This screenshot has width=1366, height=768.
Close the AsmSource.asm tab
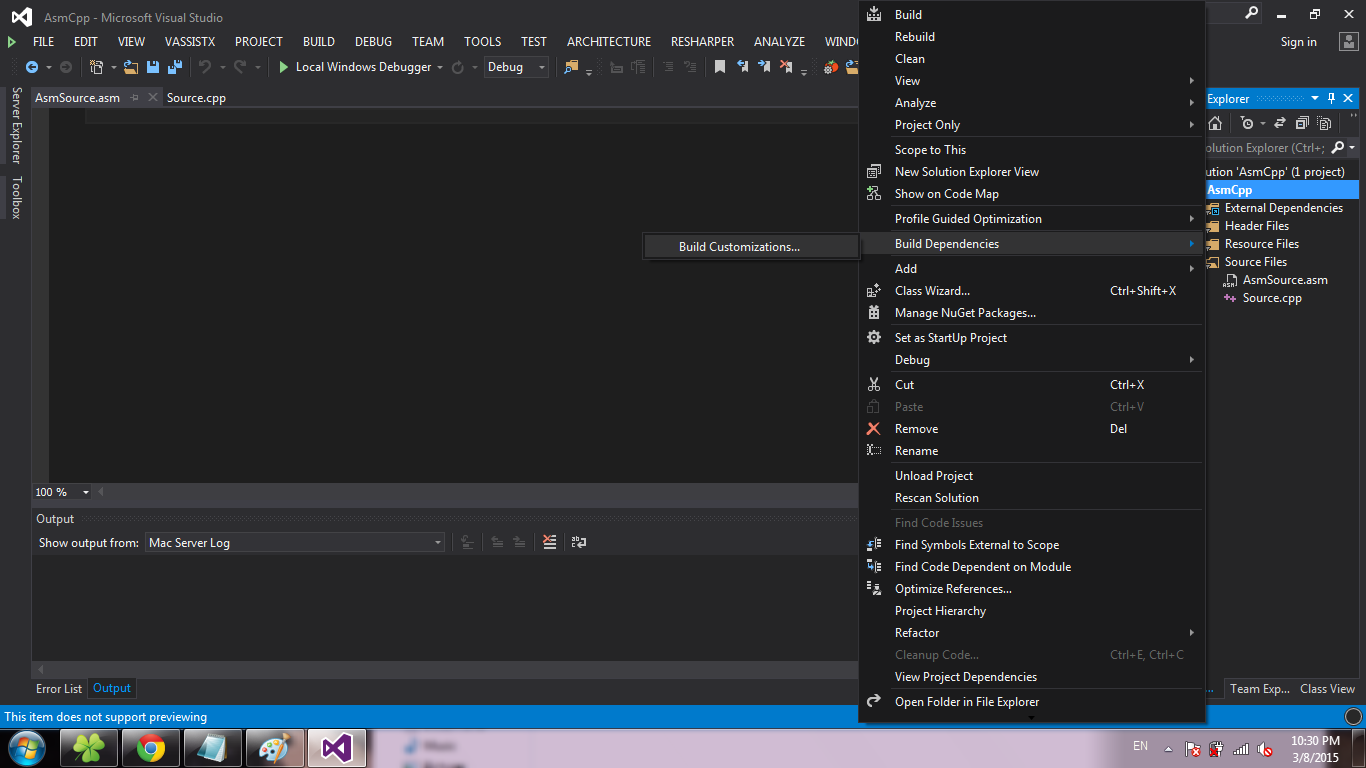tap(153, 98)
